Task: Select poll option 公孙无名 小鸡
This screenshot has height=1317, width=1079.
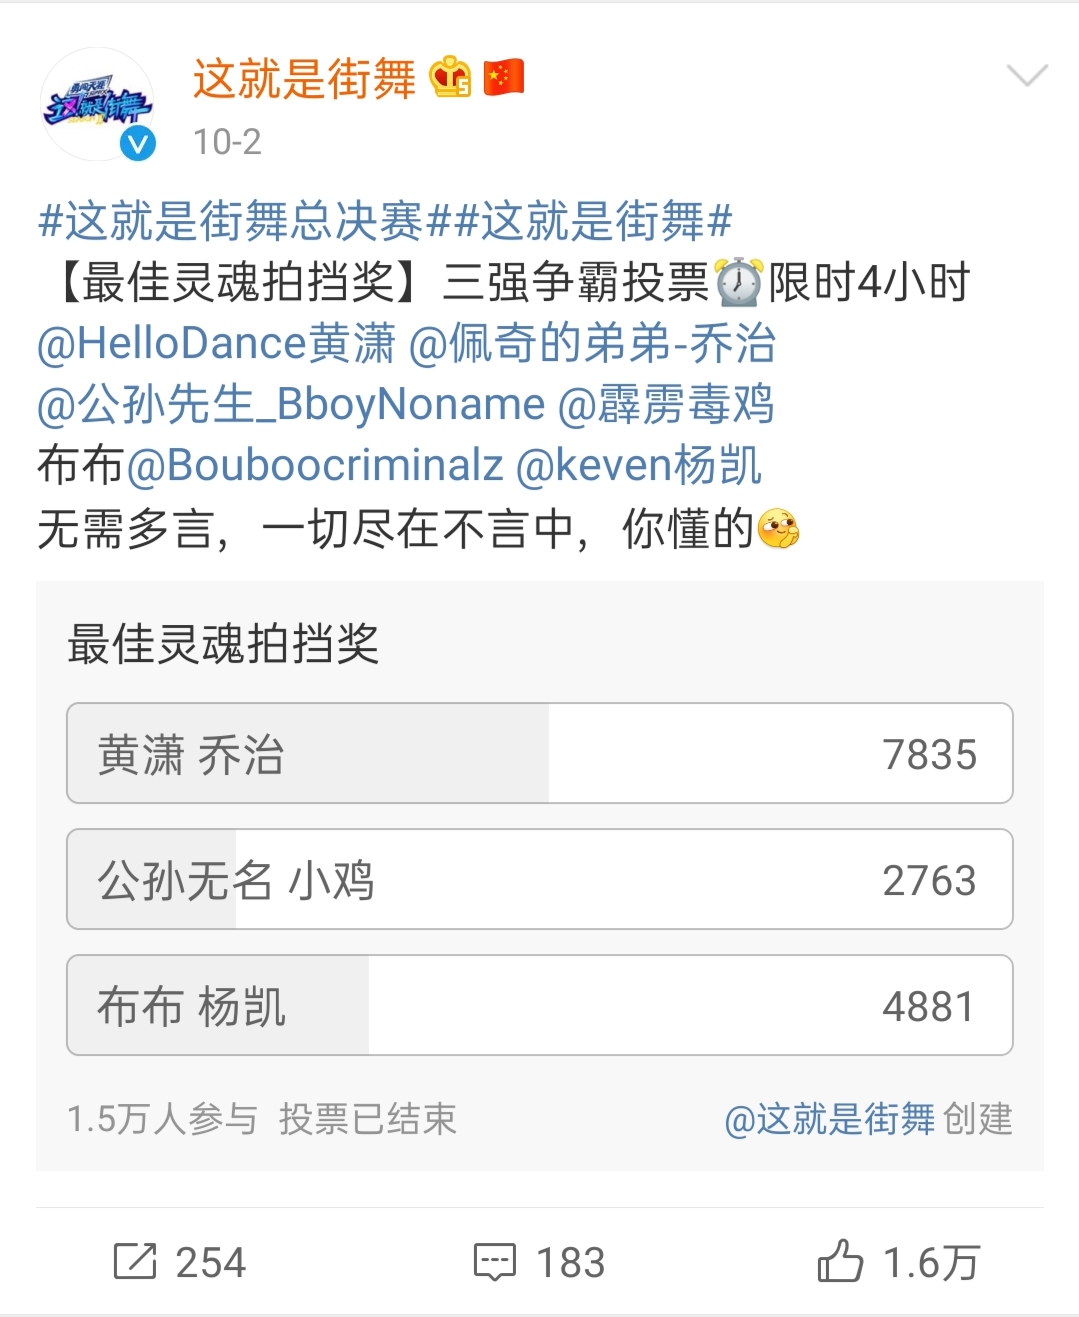Action: (539, 879)
